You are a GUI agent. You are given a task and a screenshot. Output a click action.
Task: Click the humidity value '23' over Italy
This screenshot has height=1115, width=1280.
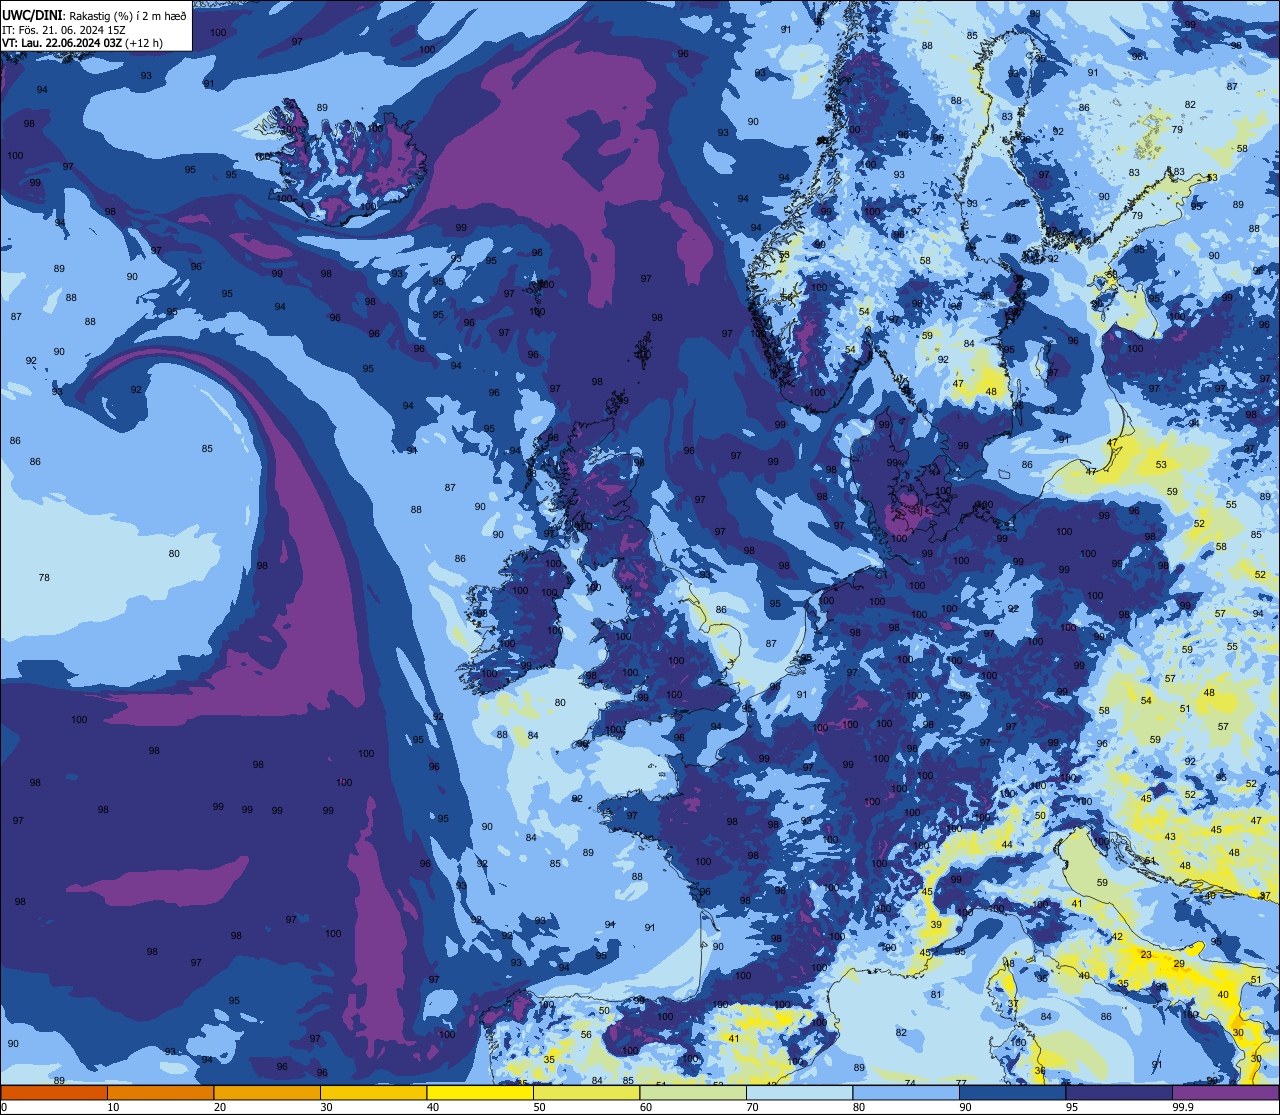(x=1146, y=954)
